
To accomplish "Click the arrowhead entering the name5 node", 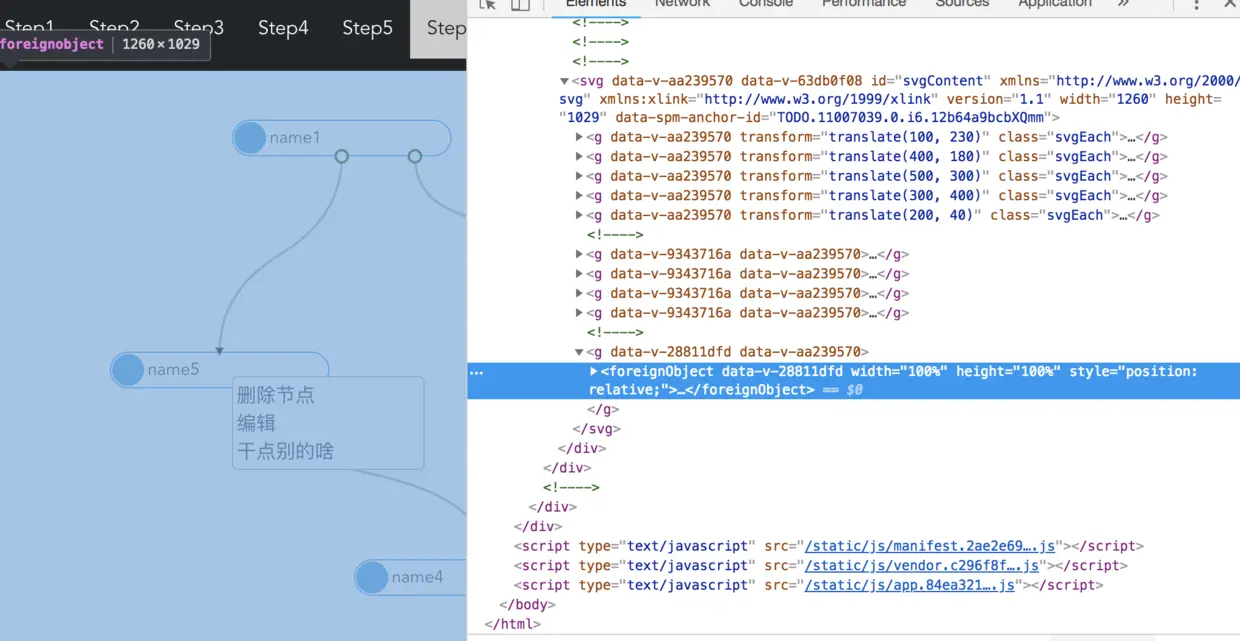I will tap(219, 350).
